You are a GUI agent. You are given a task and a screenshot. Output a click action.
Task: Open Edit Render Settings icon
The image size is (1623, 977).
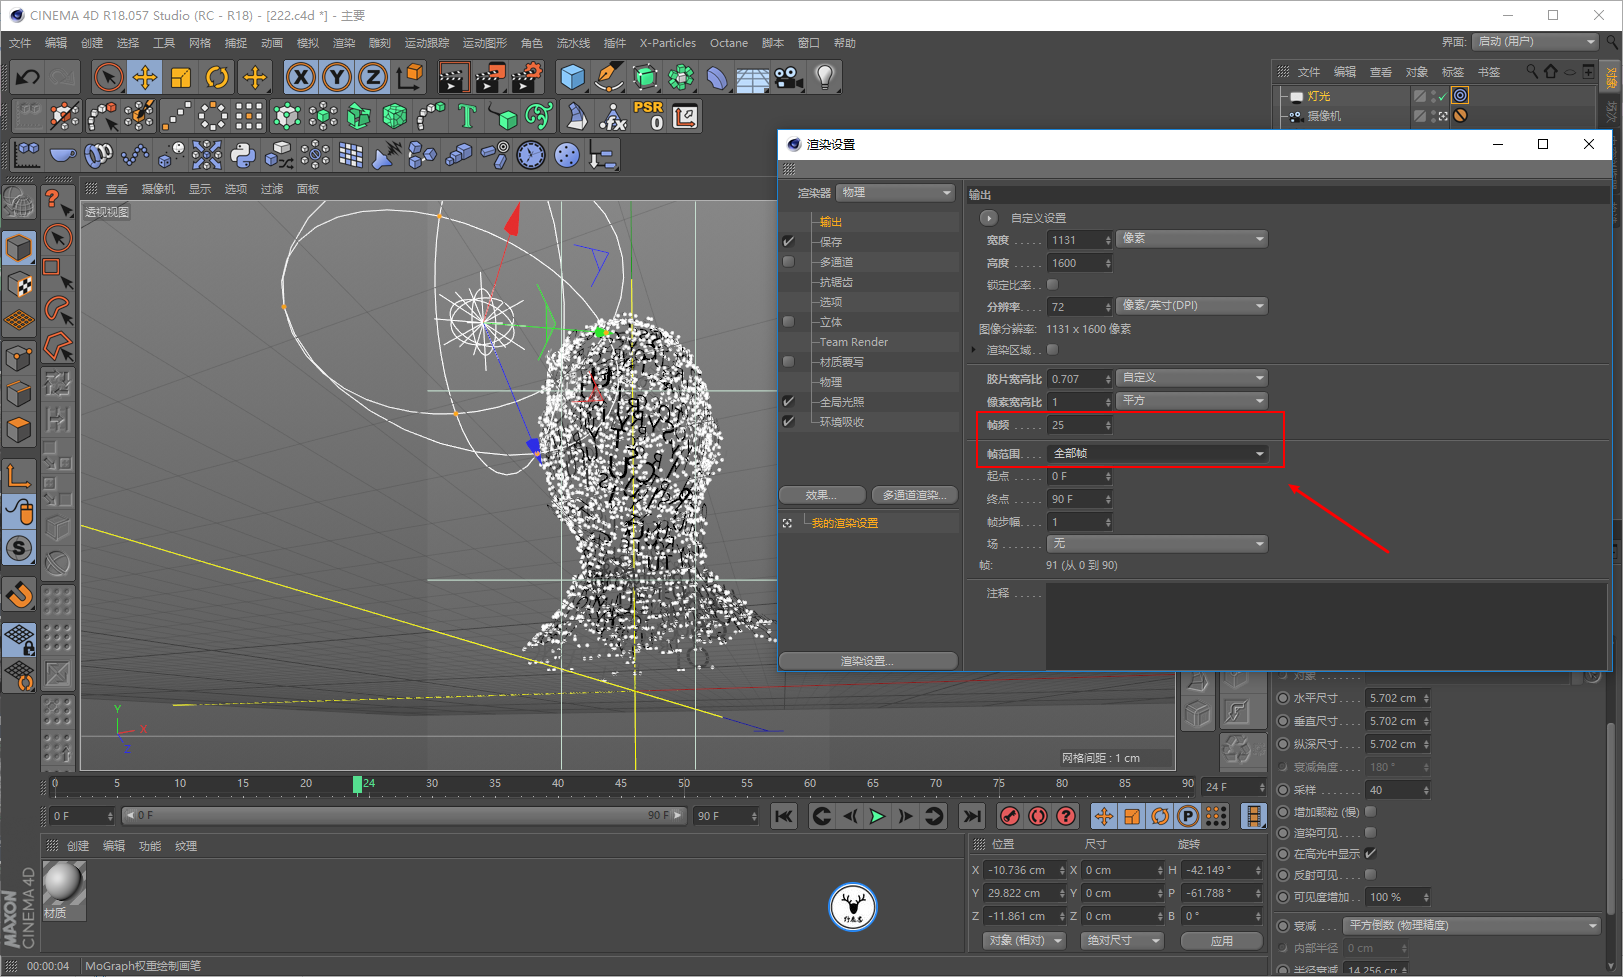(x=527, y=77)
